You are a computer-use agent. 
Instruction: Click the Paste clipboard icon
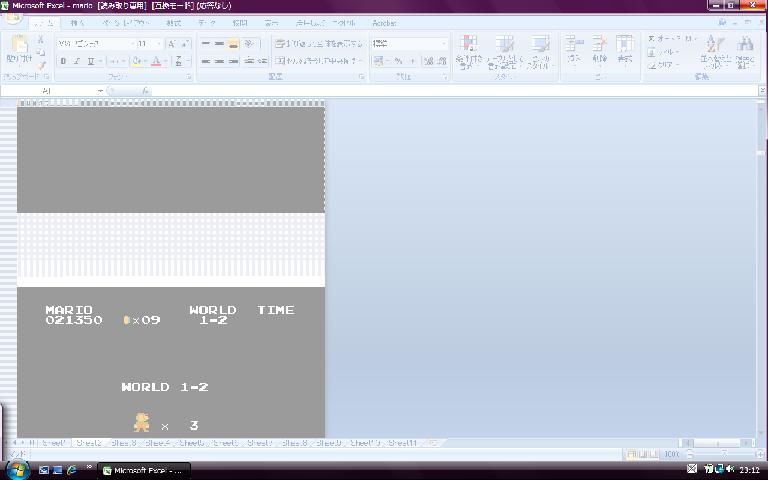click(x=20, y=44)
